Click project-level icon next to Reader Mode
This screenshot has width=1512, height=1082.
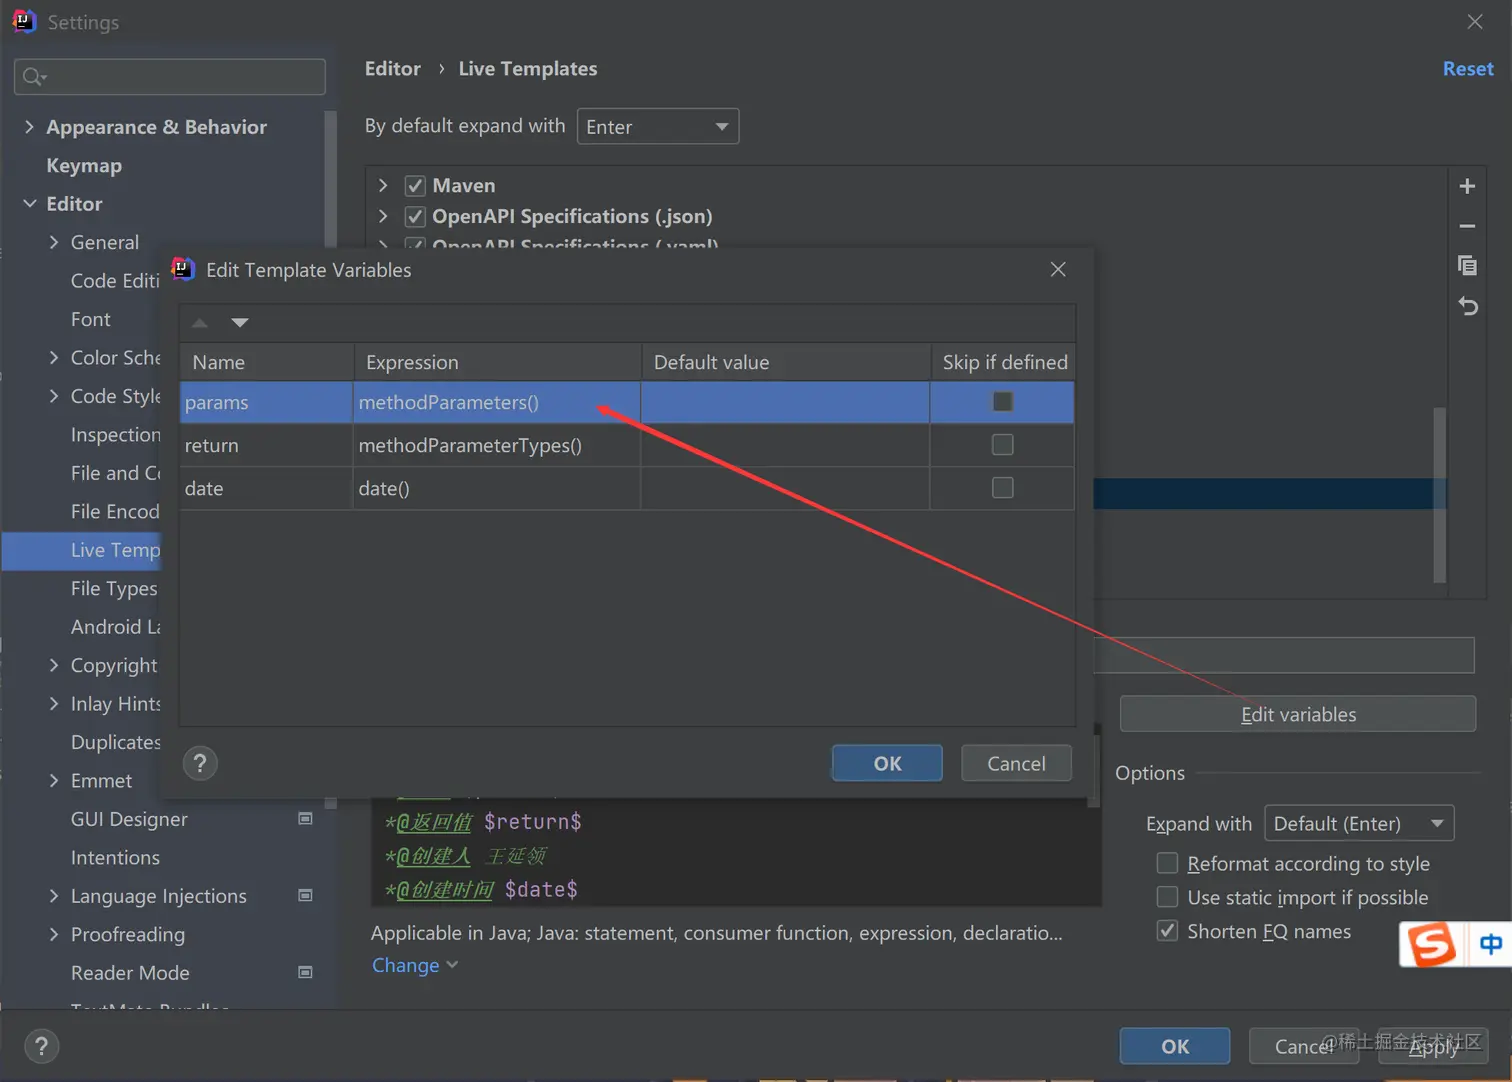point(306,973)
